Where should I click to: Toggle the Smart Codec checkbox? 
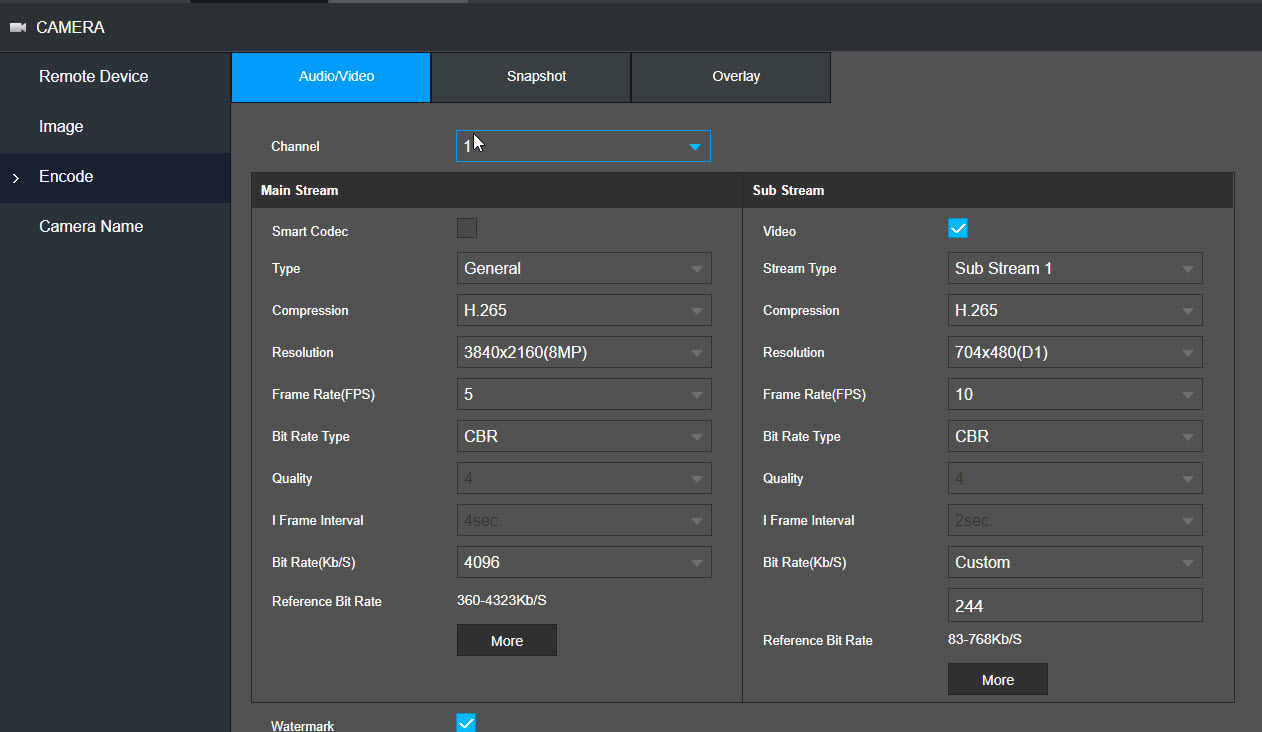tap(467, 228)
